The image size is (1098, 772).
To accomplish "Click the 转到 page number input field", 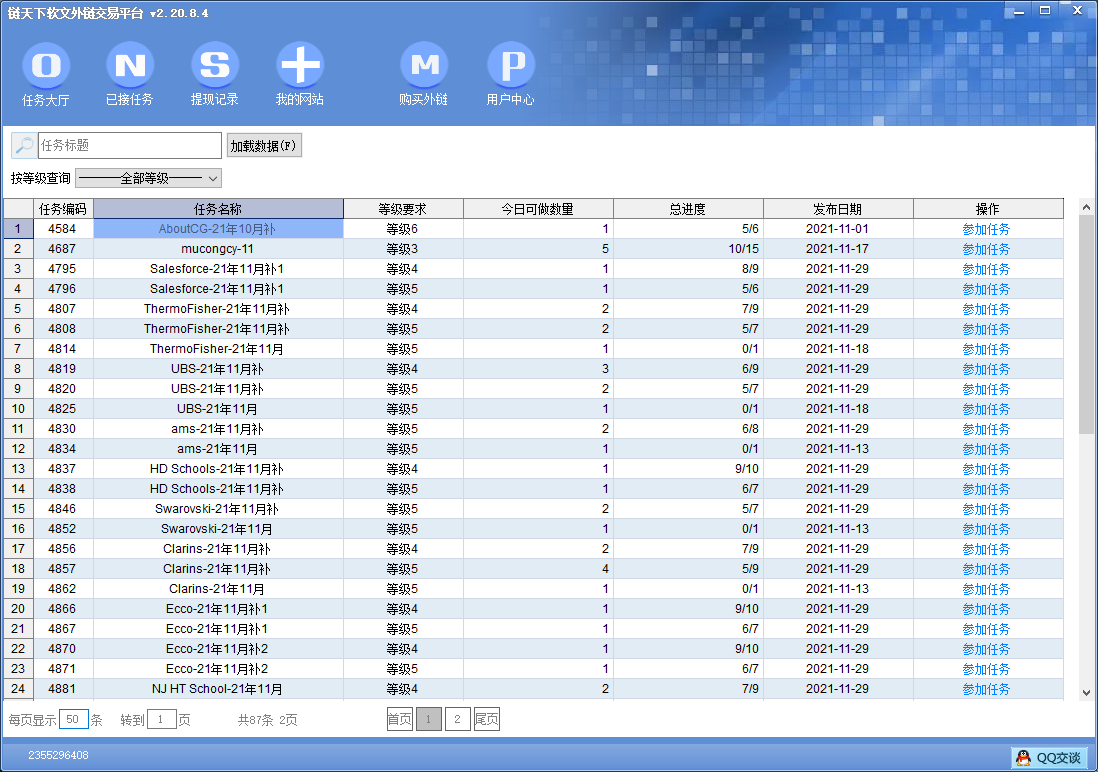I will [161, 719].
